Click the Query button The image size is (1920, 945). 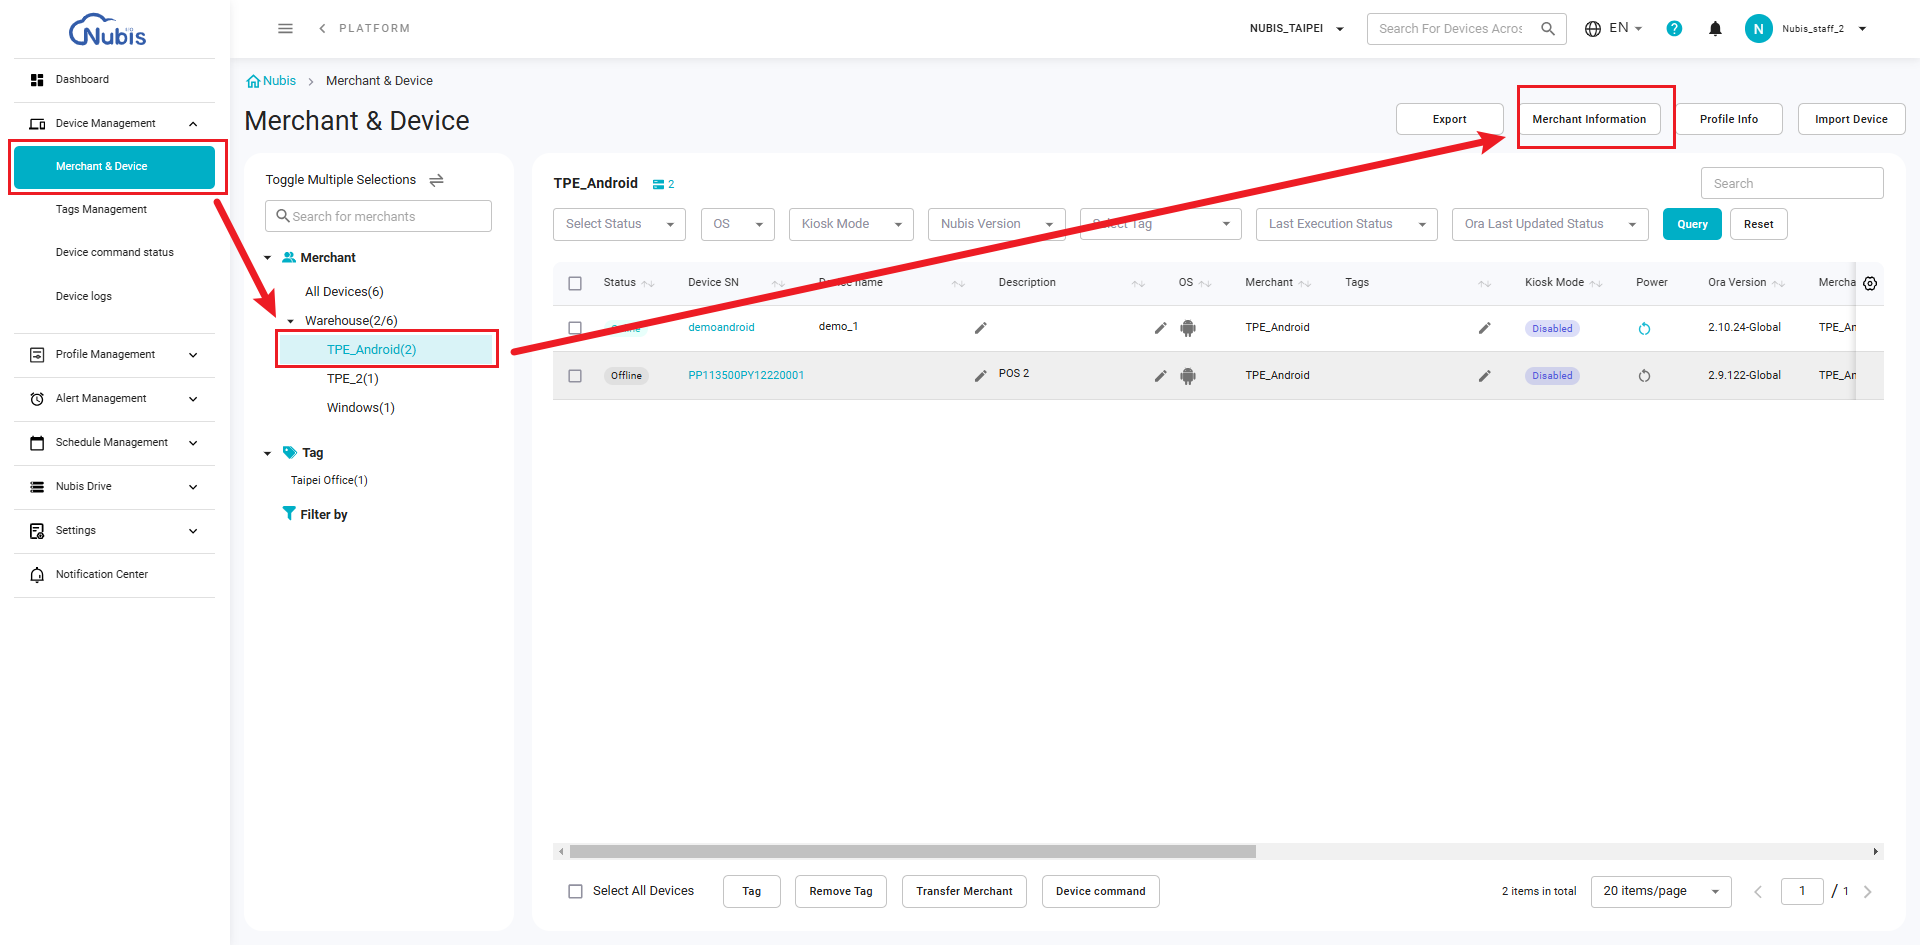click(x=1692, y=224)
